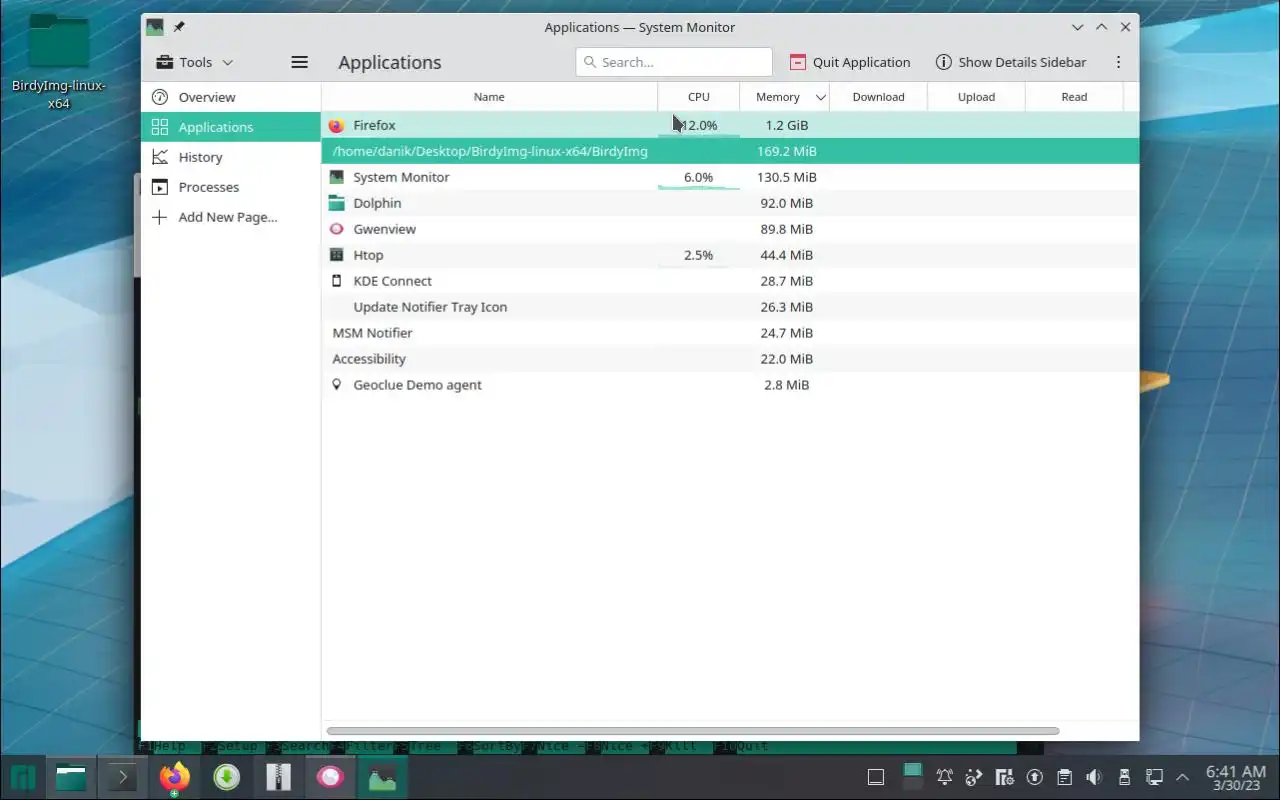Image resolution: width=1280 pixels, height=800 pixels.
Task: Toggle Show Details Sidebar
Action: pyautogui.click(x=1010, y=62)
